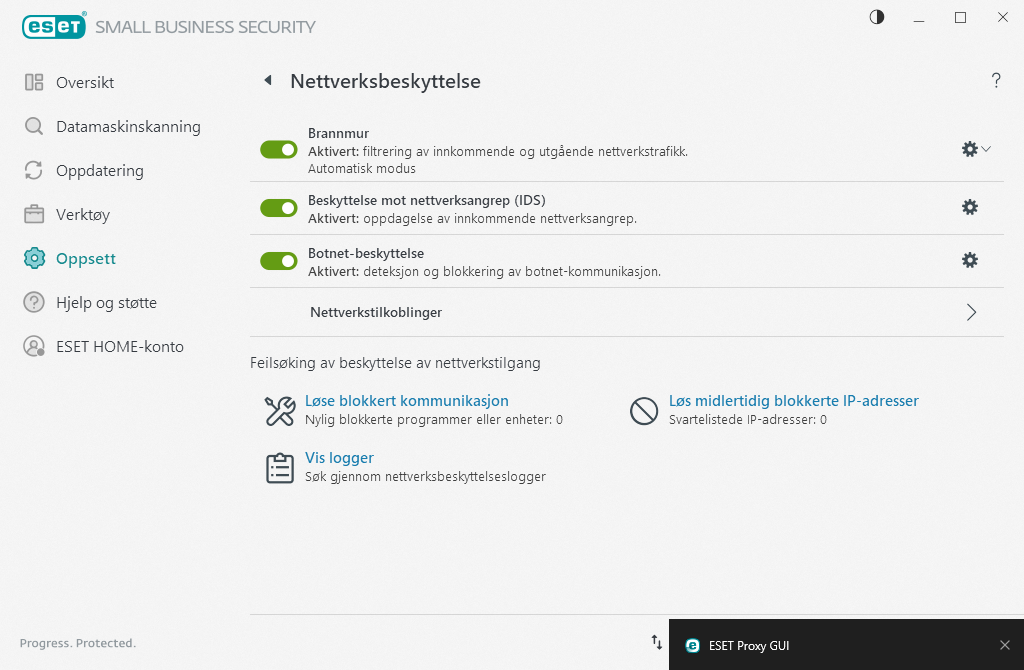The height and width of the screenshot is (670, 1024).
Task: Toggle the contrast theme icon in title bar
Action: (876, 17)
